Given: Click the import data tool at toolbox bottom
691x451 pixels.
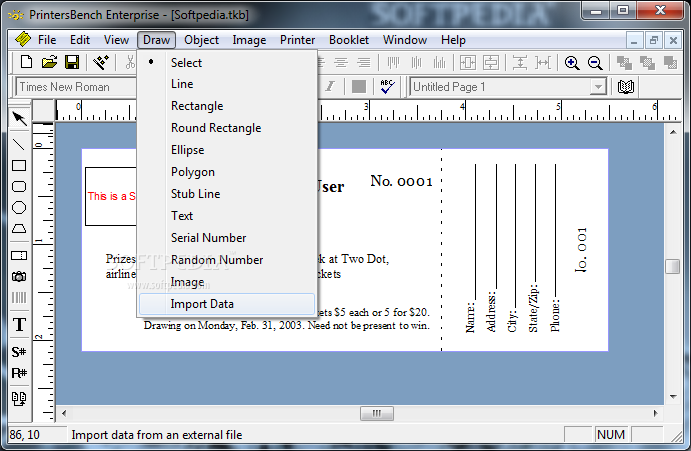Looking at the screenshot, I should pyautogui.click(x=19, y=399).
